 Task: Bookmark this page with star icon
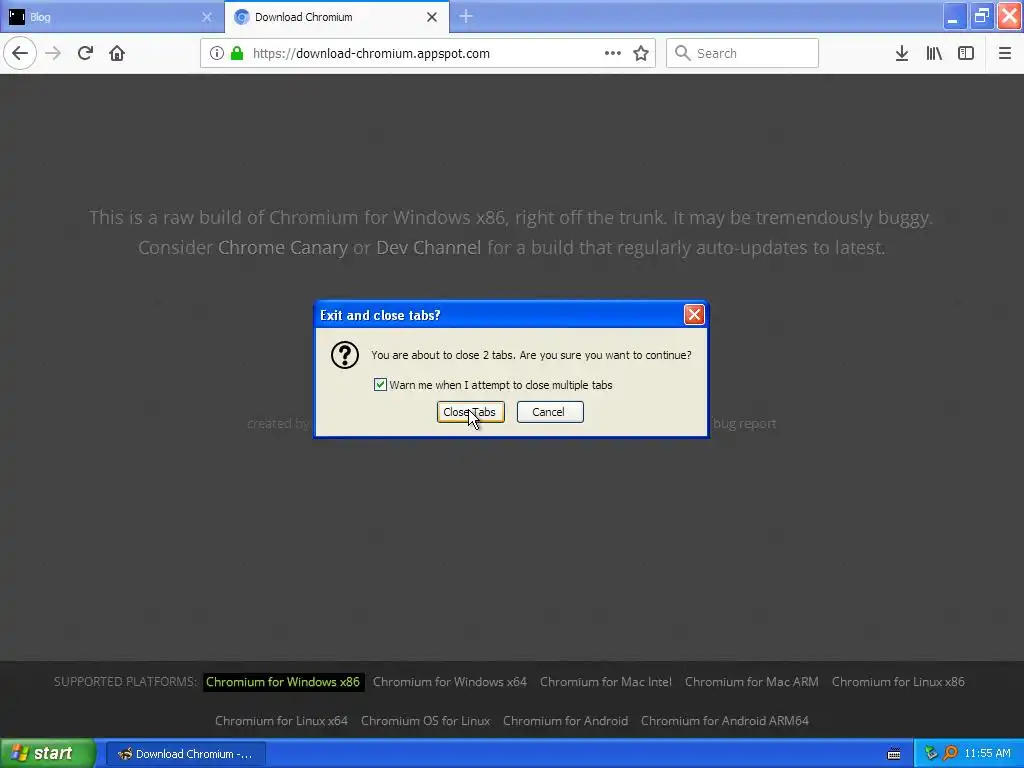coord(641,53)
